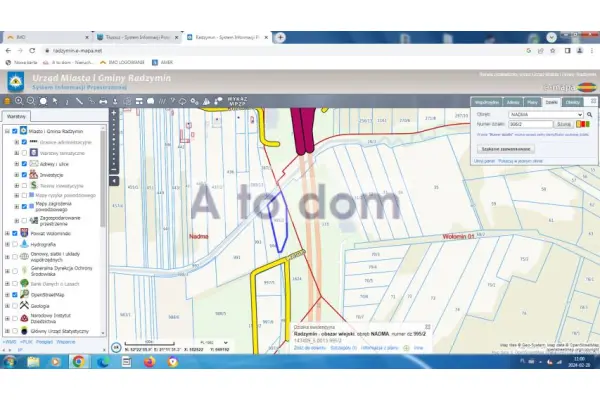Screen dimensions: 600x400
Task: Enable the Hydrografia layer checkbox
Action: point(15,244)
